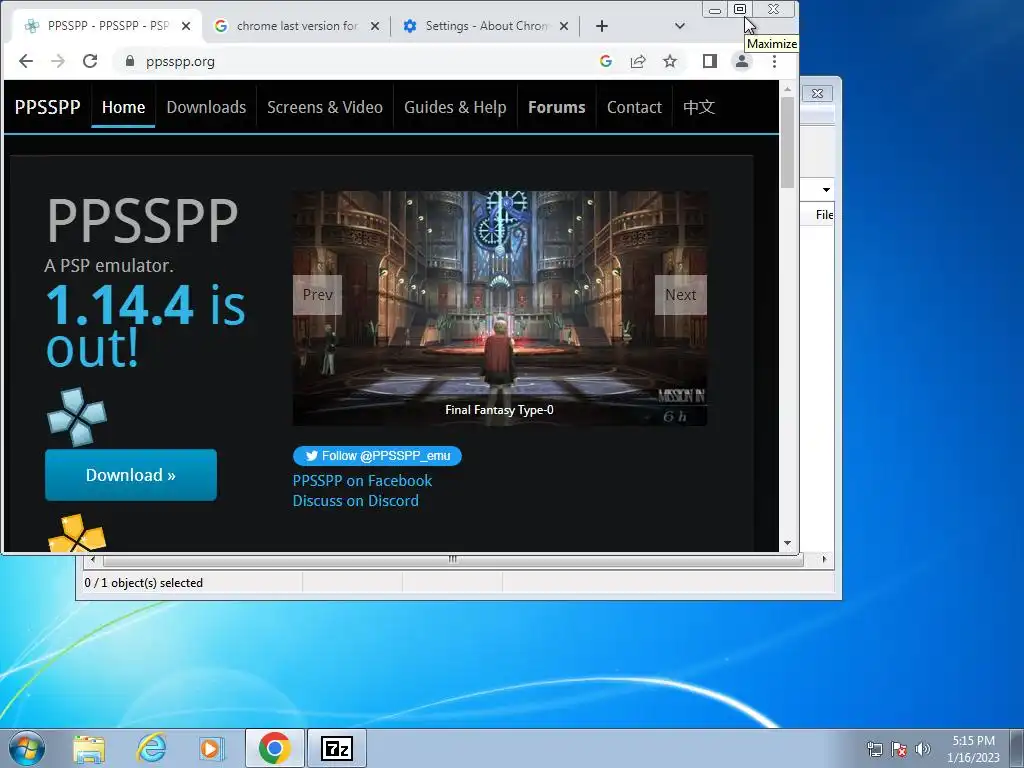Follow @PPSSPP_emu on Twitter
The image size is (1024, 768).
[377, 456]
